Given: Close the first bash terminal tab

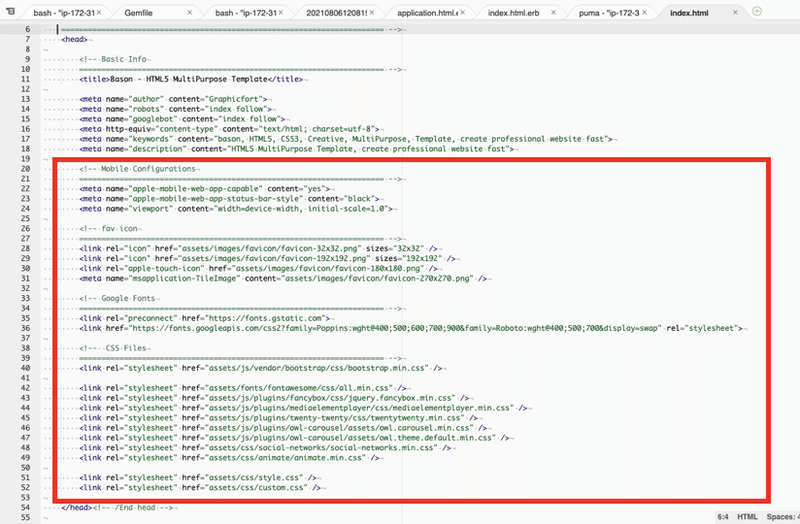Looking at the screenshot, I should pyautogui.click(x=99, y=12).
